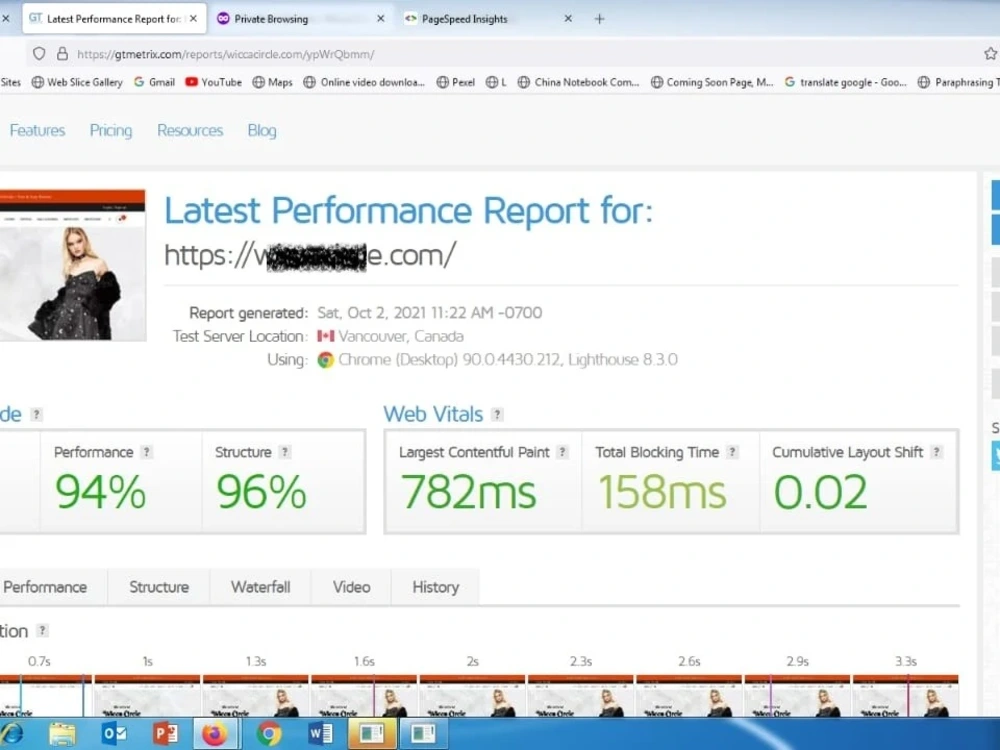1000x750 pixels.
Task: Select the Structure report tab
Action: (x=159, y=587)
